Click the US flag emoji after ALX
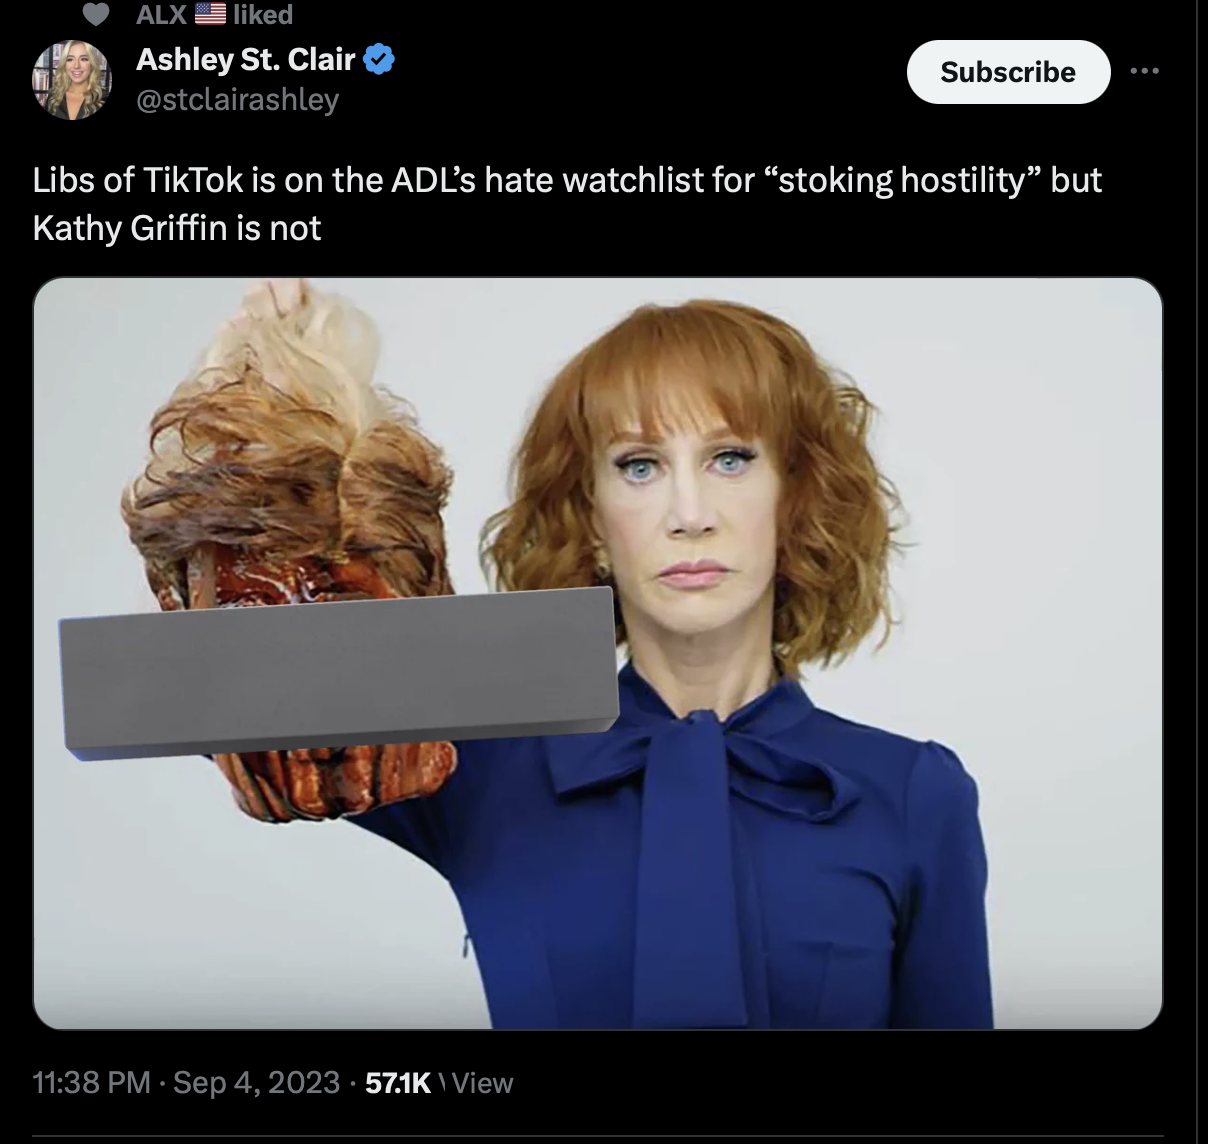This screenshot has height=1144, width=1208. pos(209,14)
